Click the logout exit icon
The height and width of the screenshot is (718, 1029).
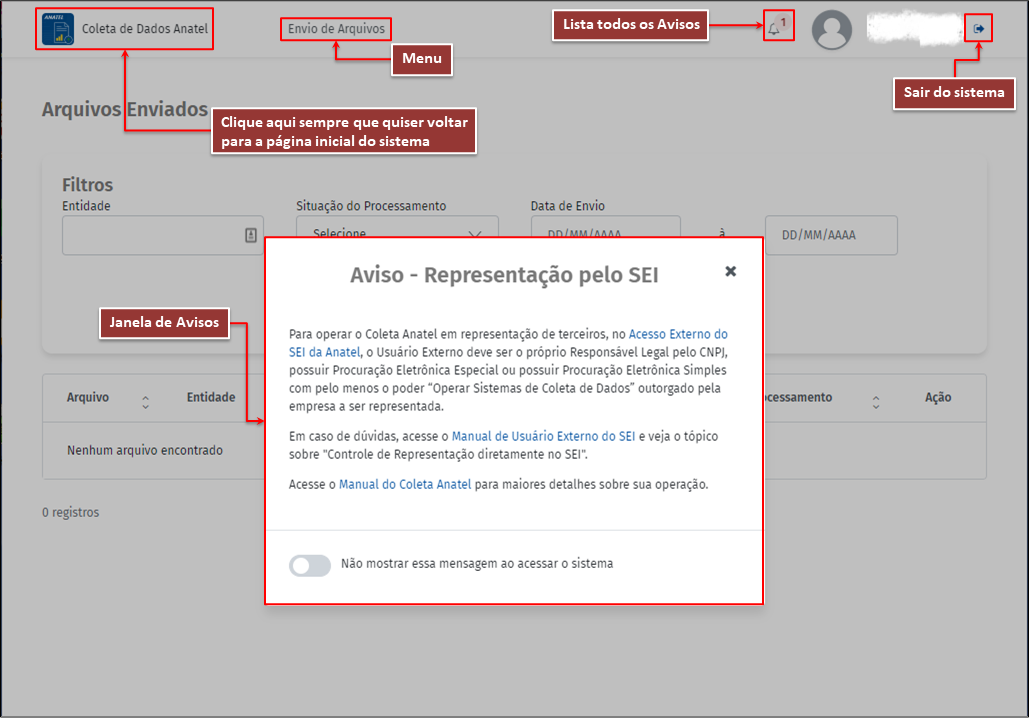[x=978, y=28]
